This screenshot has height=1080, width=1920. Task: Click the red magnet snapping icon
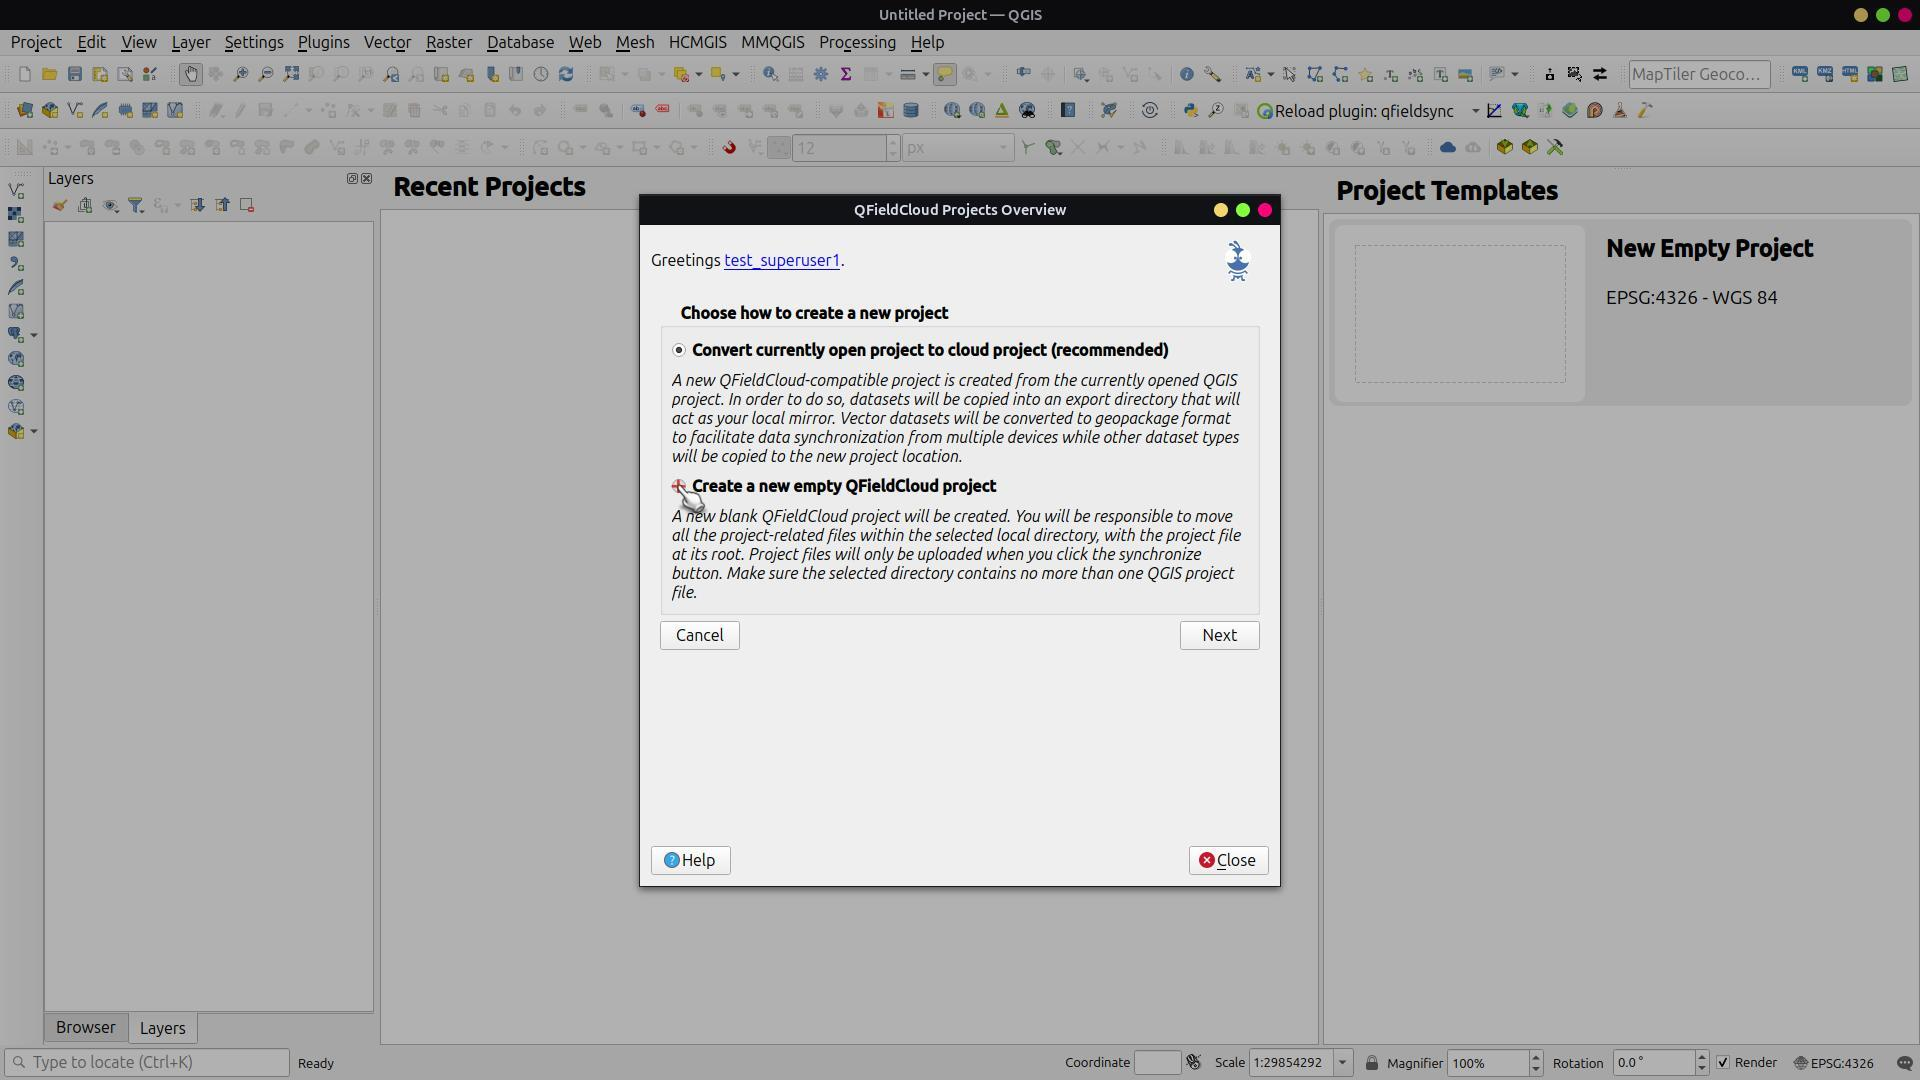[x=729, y=148]
